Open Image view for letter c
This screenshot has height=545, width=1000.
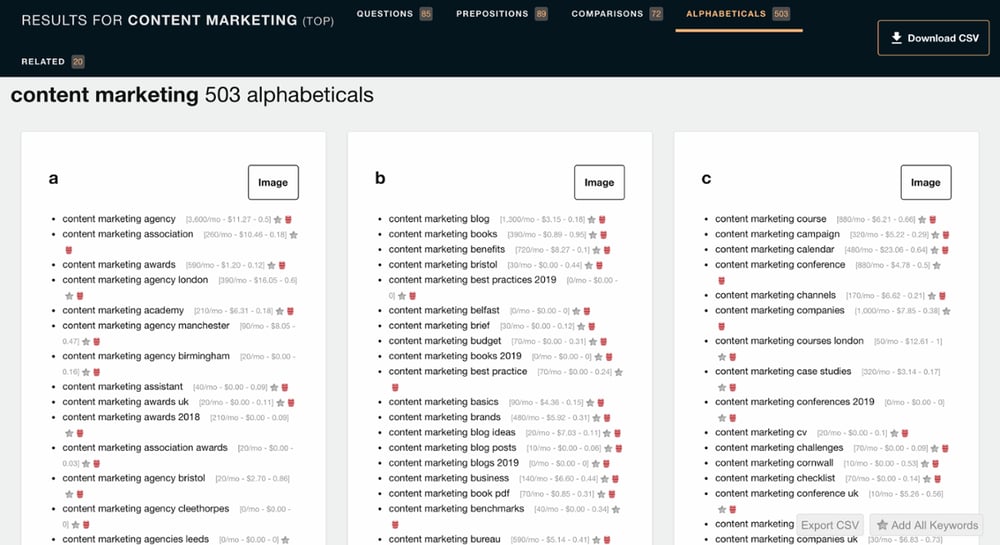coord(926,182)
